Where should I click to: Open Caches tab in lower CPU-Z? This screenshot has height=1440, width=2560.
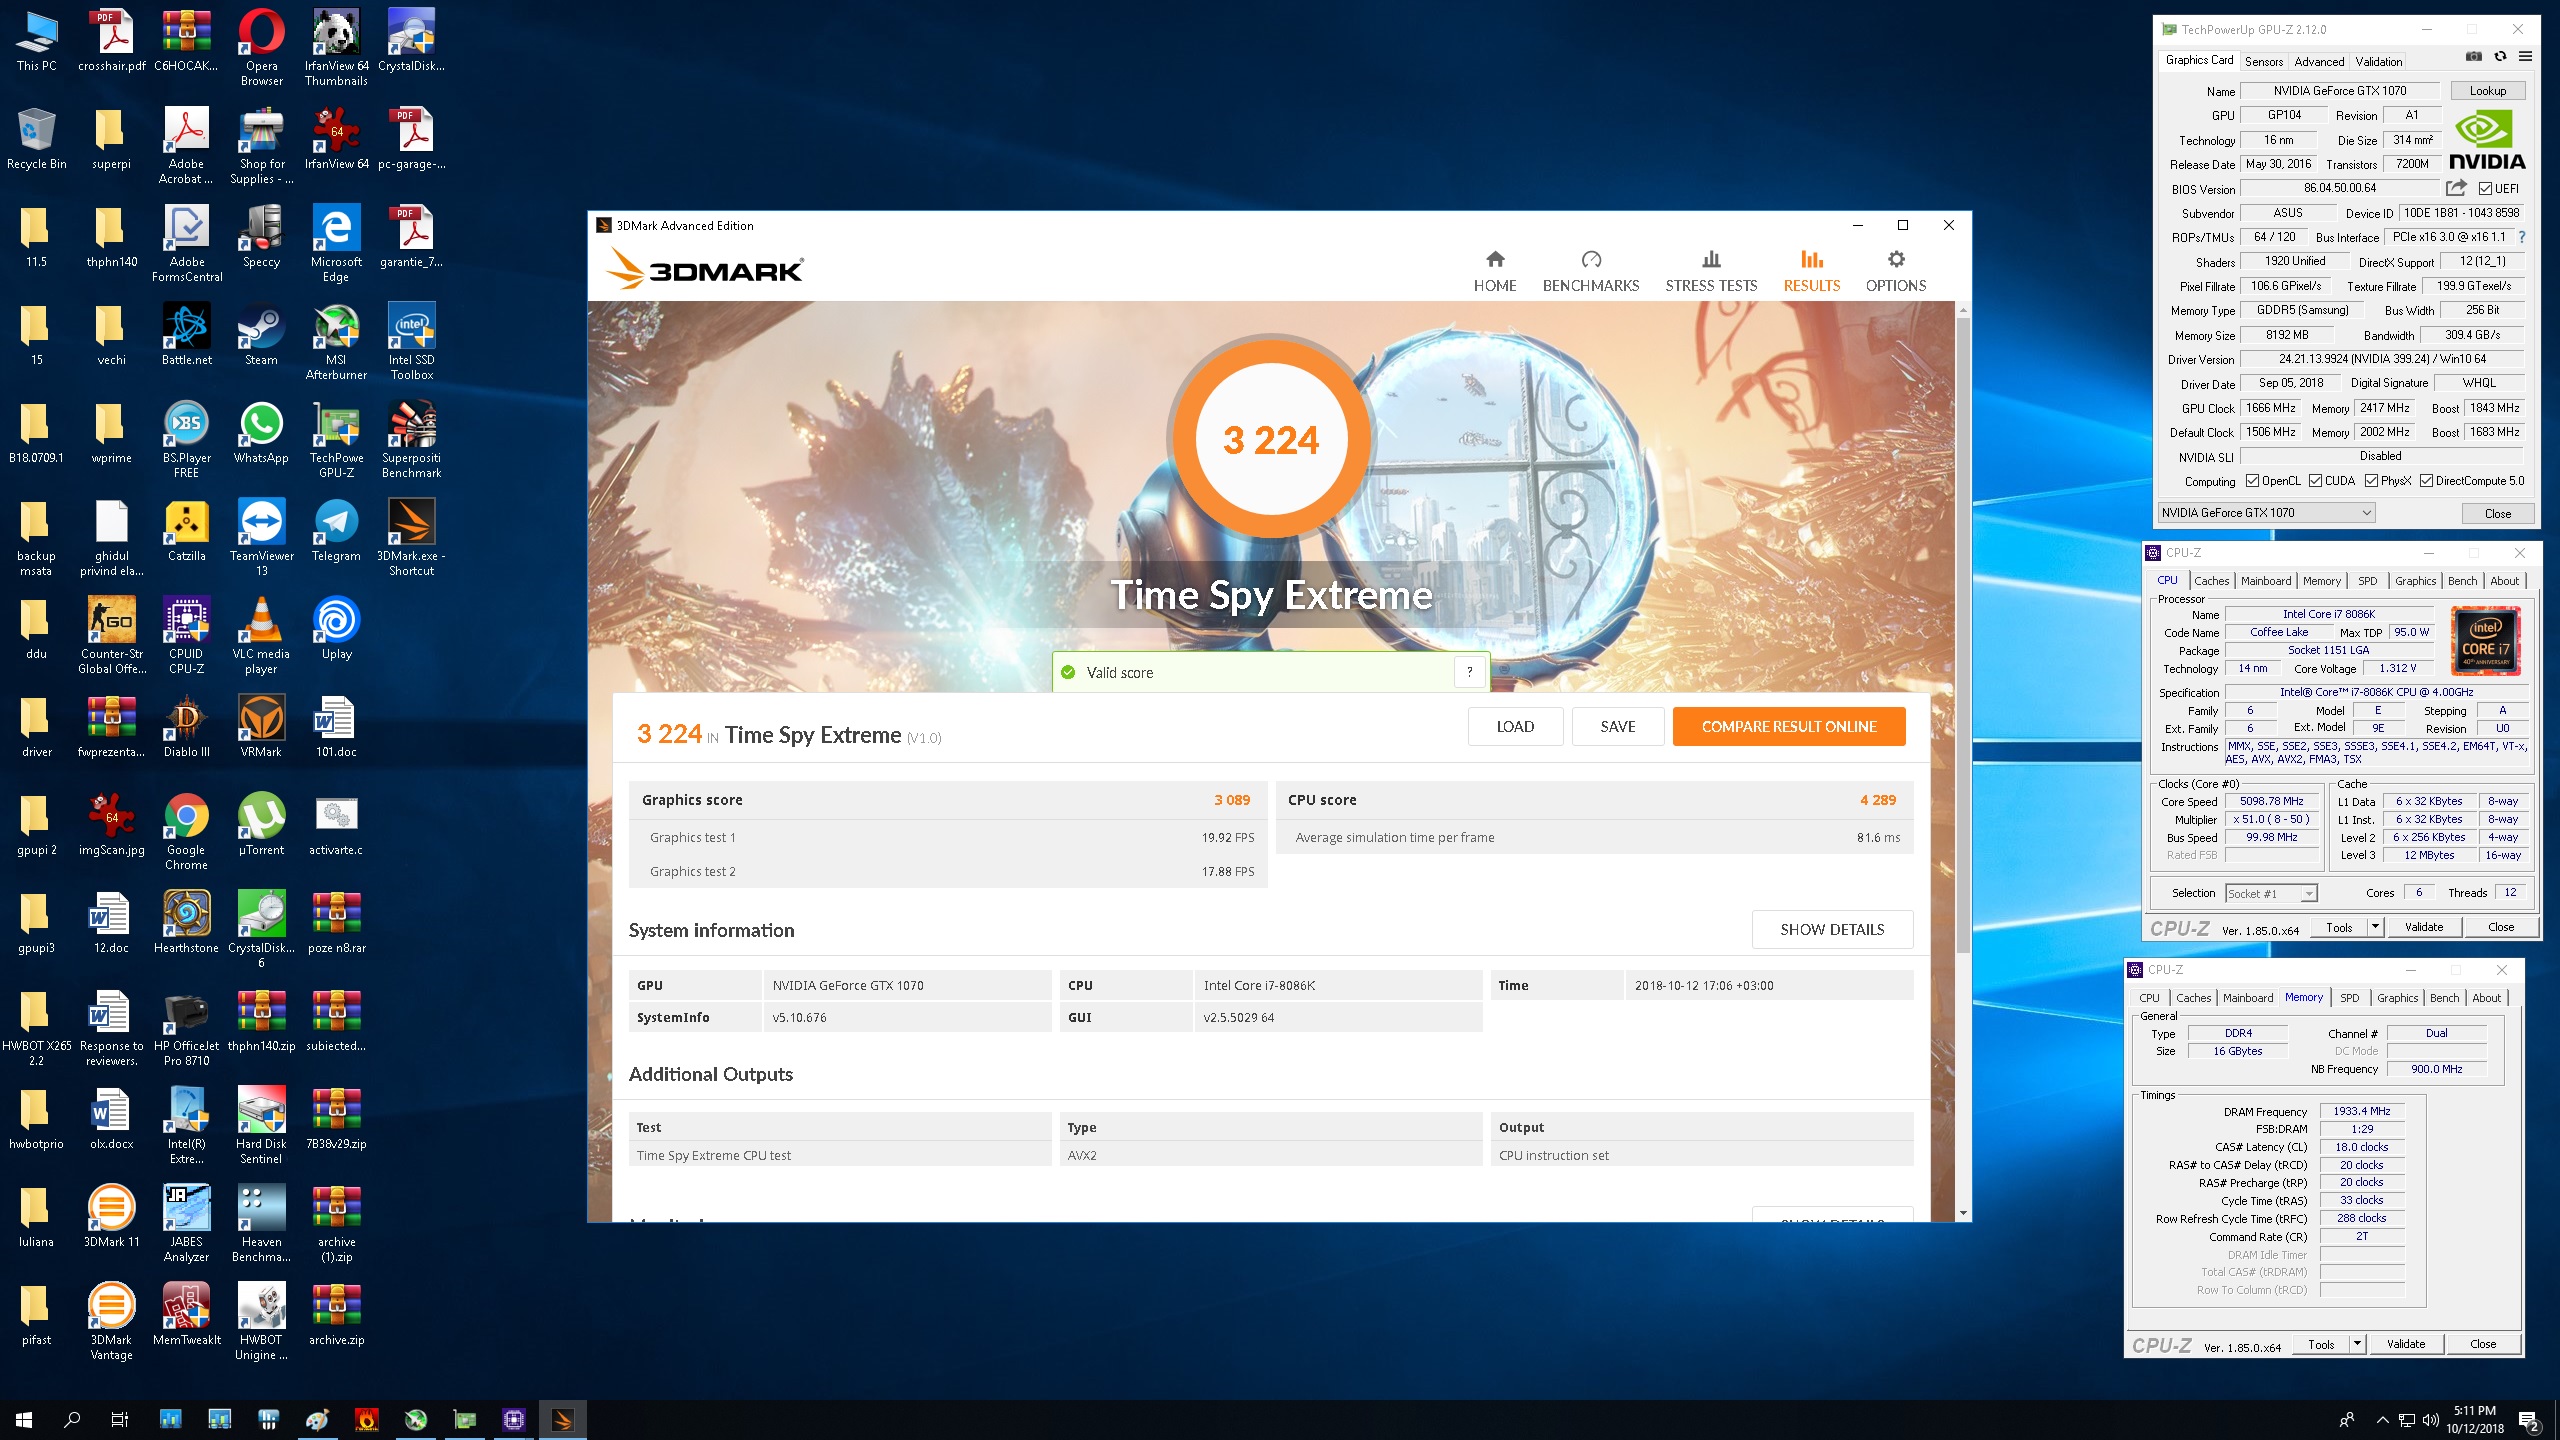pyautogui.click(x=2193, y=998)
